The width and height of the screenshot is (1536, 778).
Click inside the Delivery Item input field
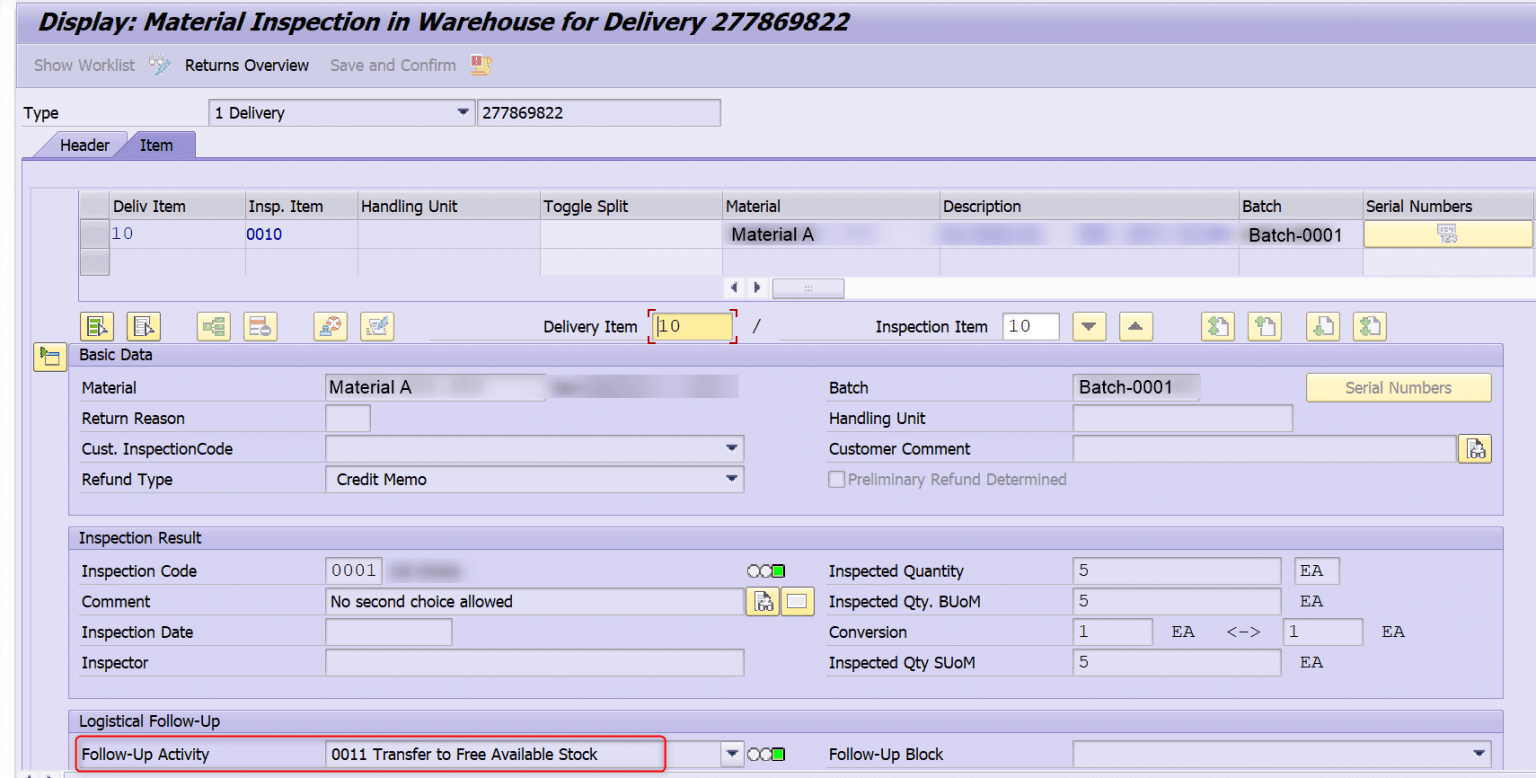[x=690, y=326]
